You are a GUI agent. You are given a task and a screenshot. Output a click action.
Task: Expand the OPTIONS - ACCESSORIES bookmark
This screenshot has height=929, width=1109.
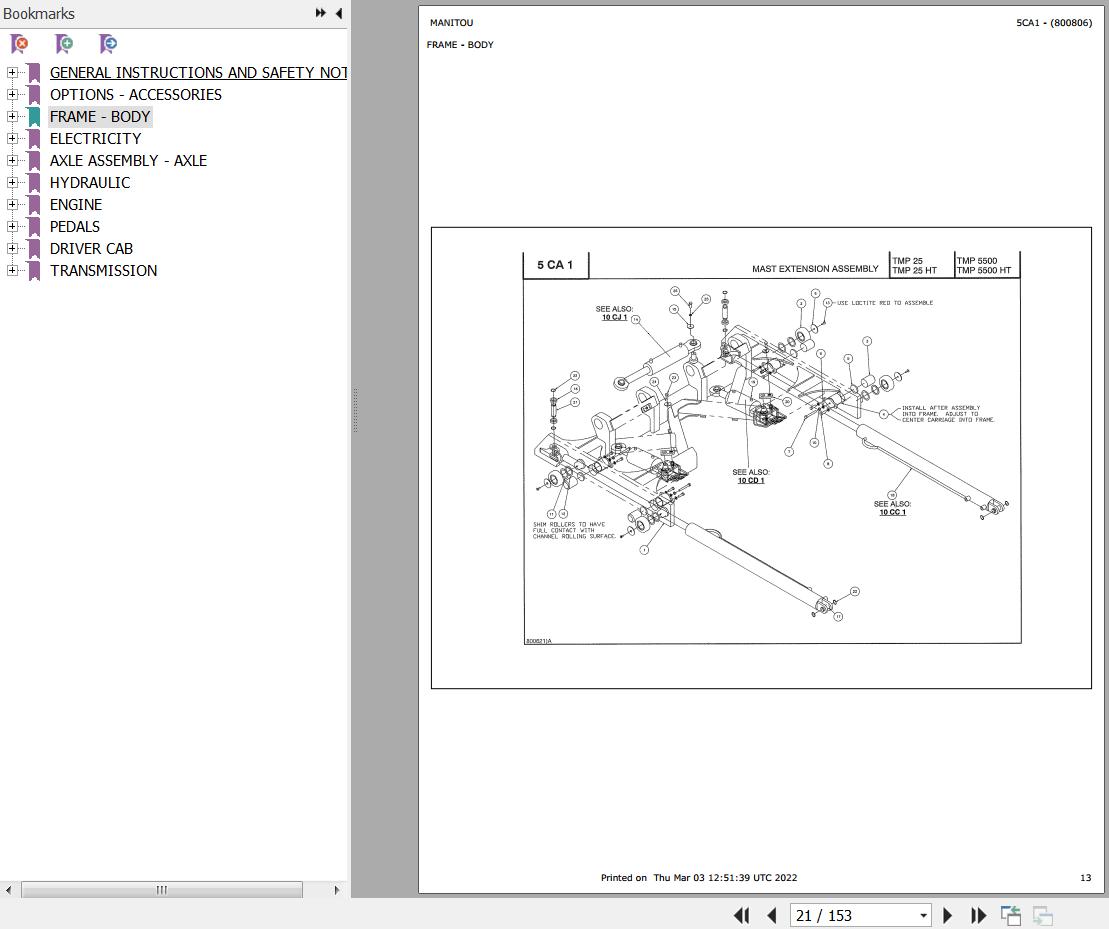[x=12, y=94]
